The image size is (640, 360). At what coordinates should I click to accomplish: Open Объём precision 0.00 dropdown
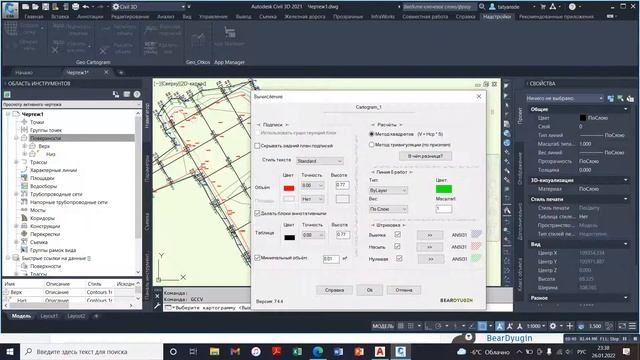pyautogui.click(x=313, y=185)
